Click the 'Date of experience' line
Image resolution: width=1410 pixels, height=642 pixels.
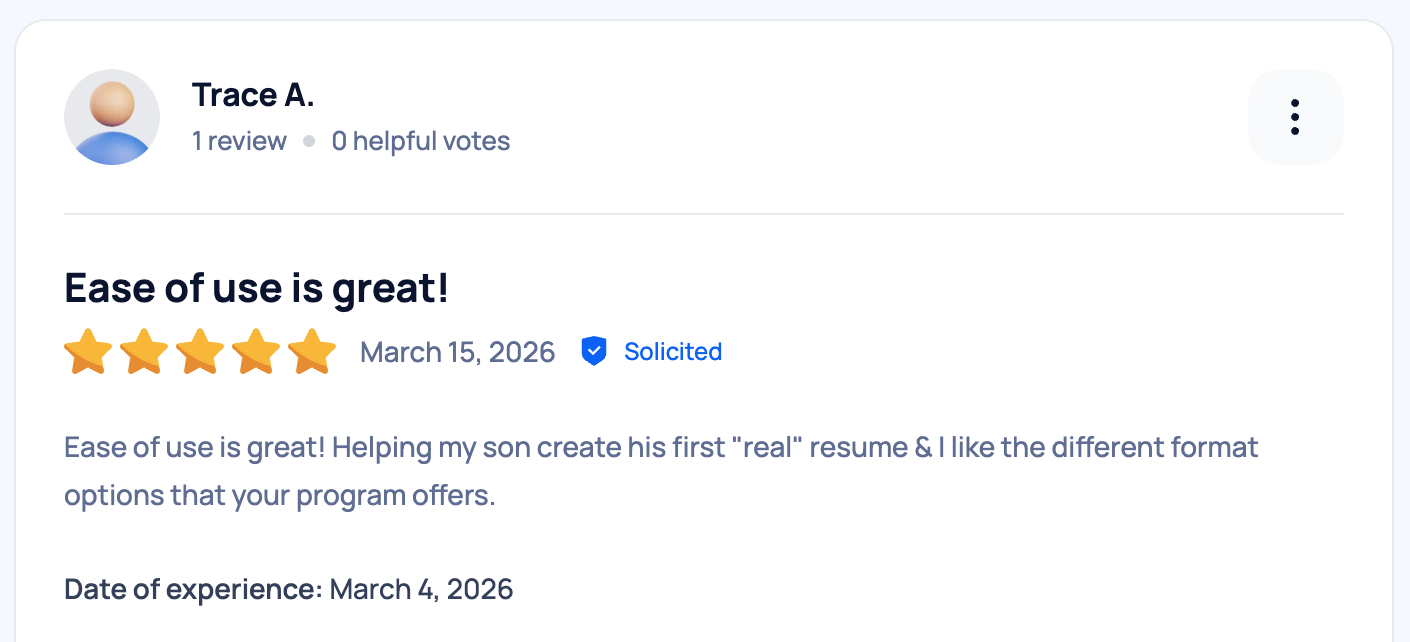[x=188, y=589]
